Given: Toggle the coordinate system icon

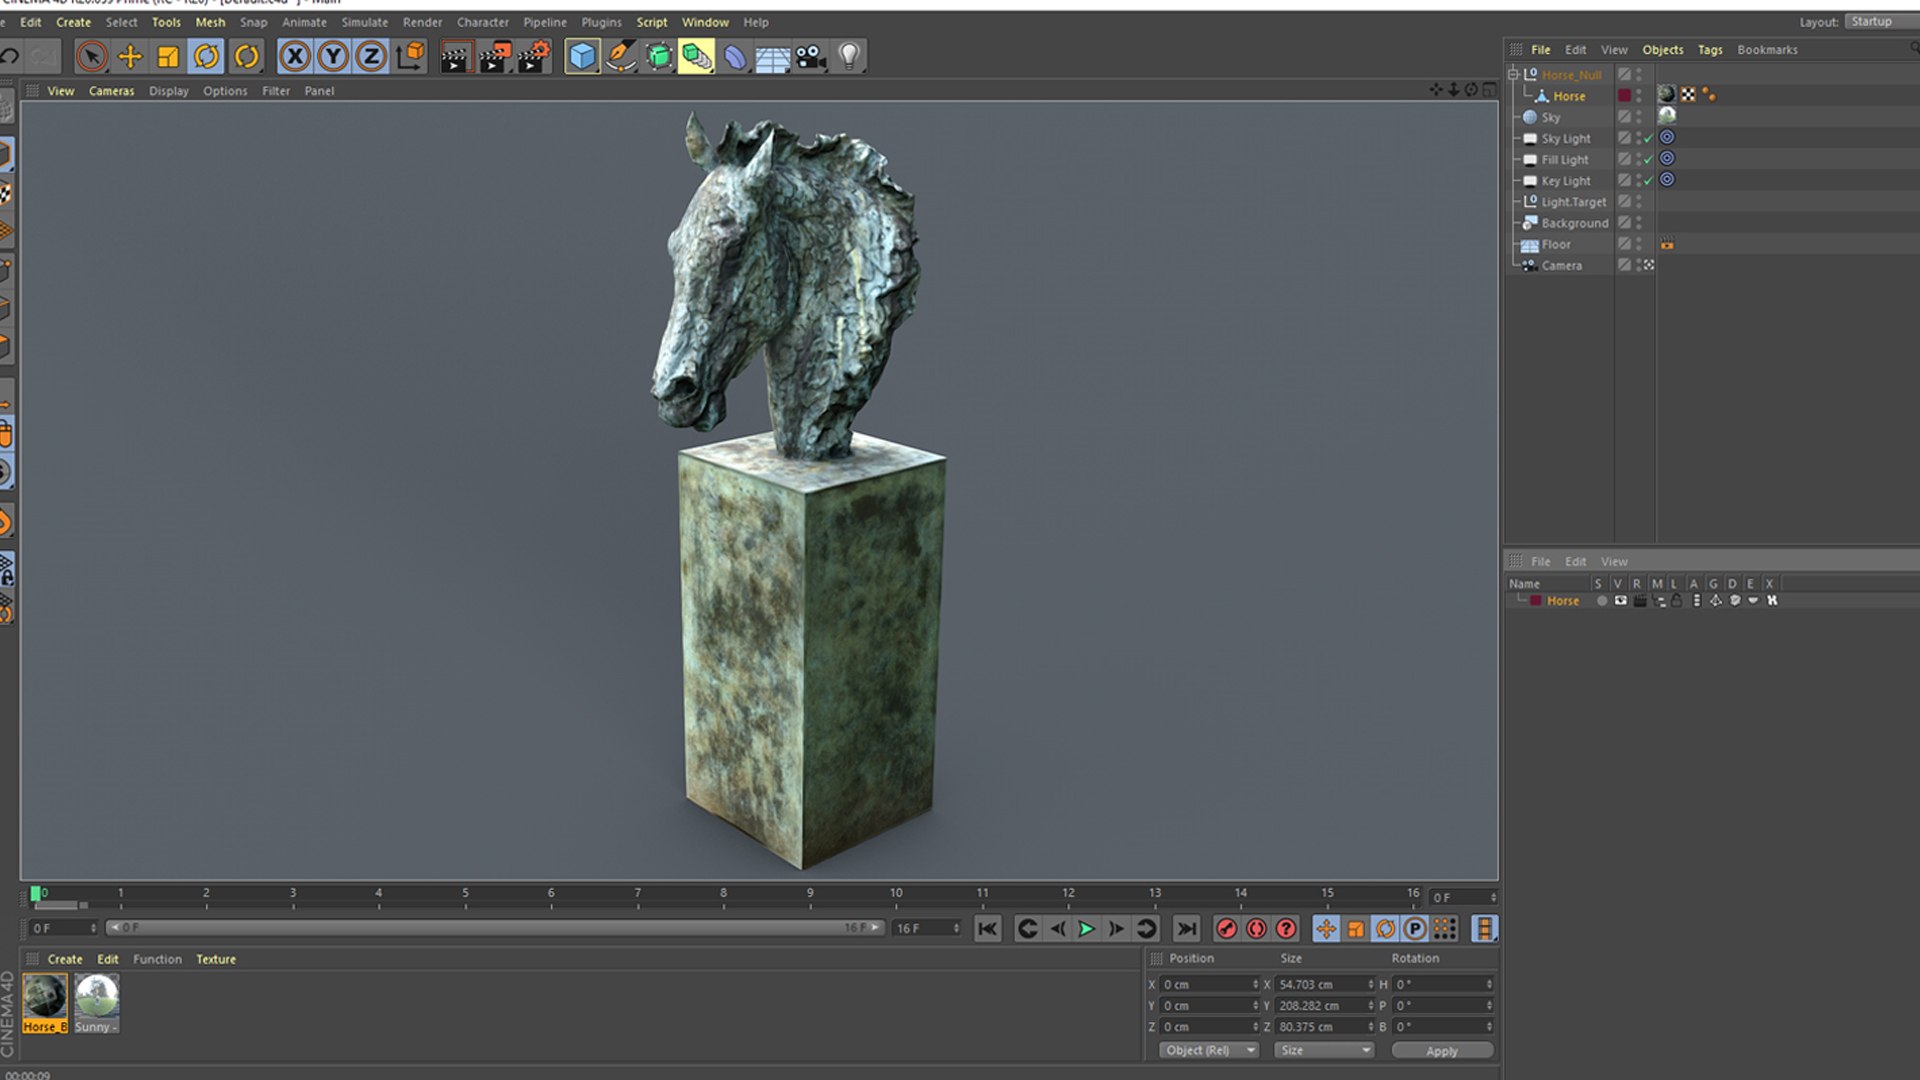Looking at the screenshot, I should [410, 57].
